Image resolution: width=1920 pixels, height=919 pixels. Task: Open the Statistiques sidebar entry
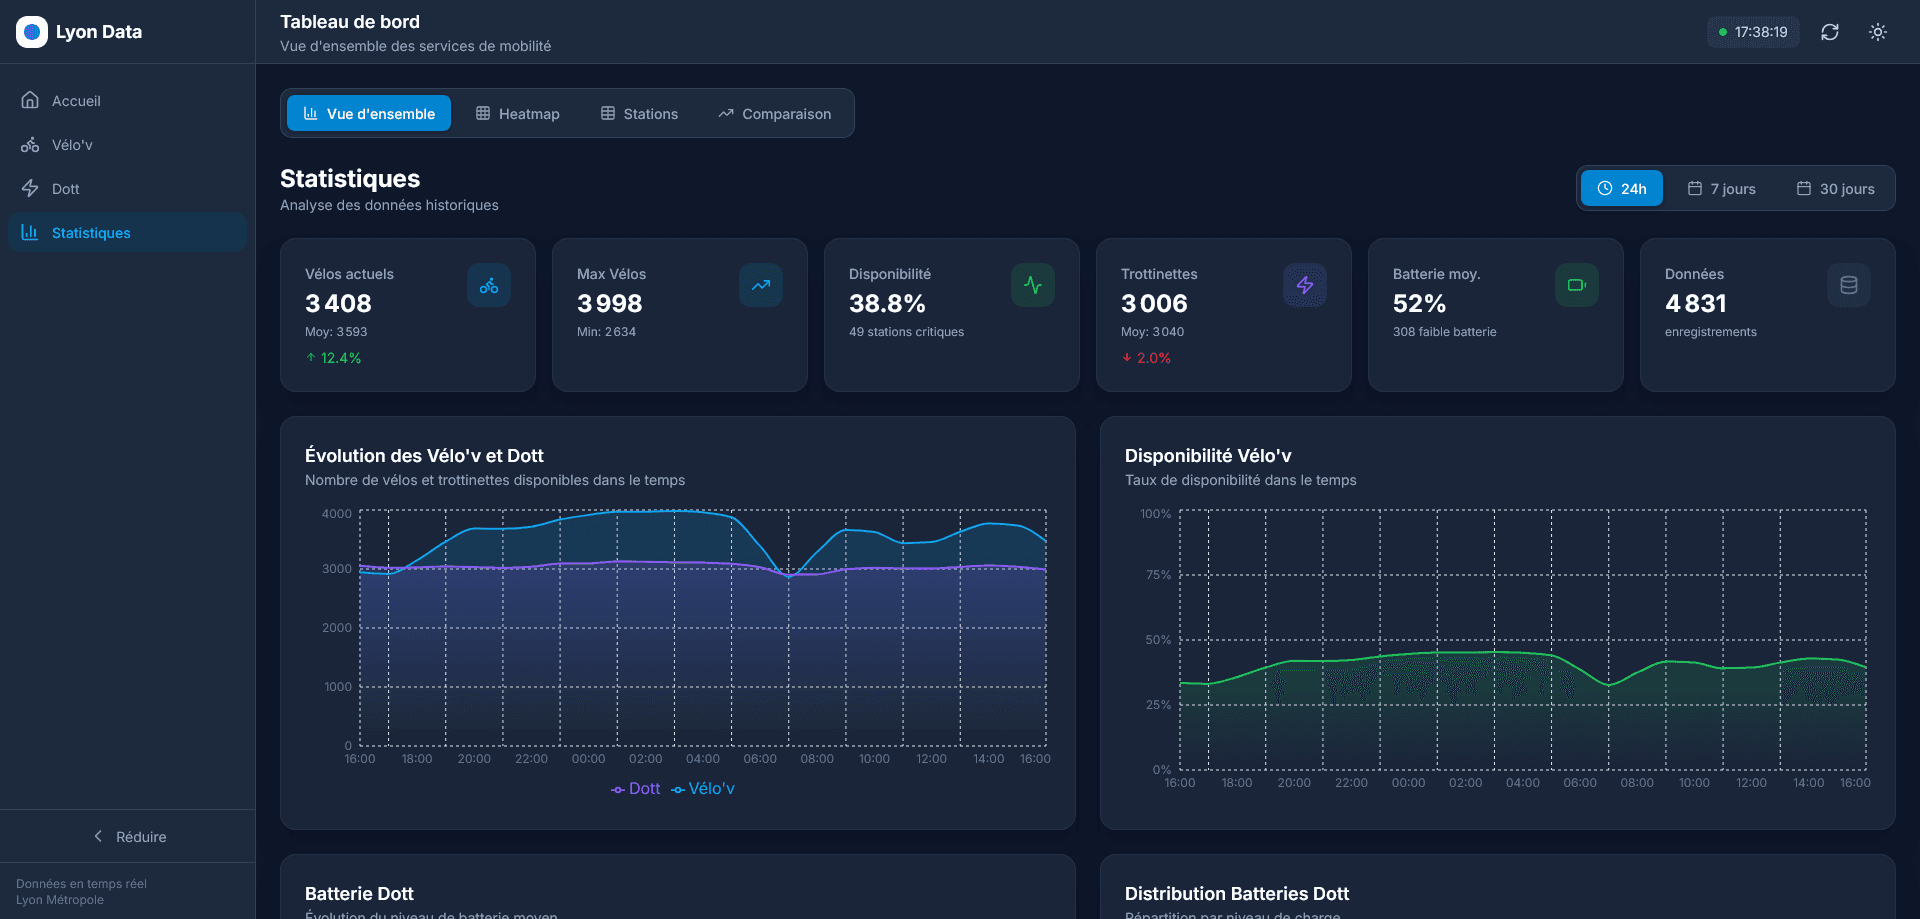[90, 232]
